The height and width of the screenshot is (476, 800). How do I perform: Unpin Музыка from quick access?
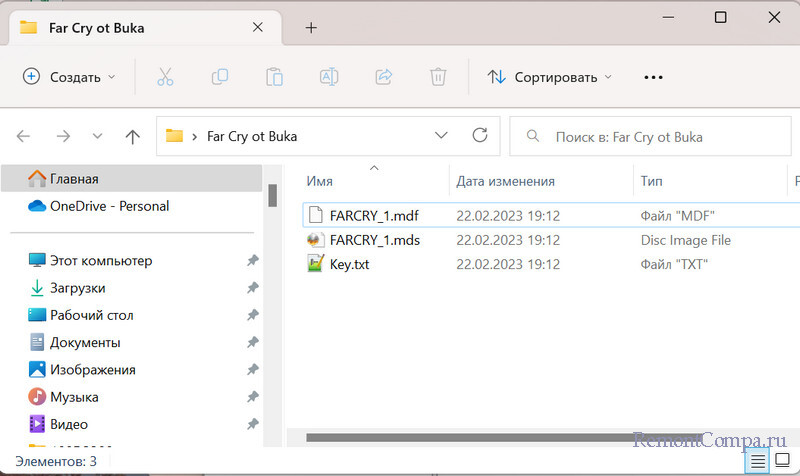pyautogui.click(x=253, y=397)
